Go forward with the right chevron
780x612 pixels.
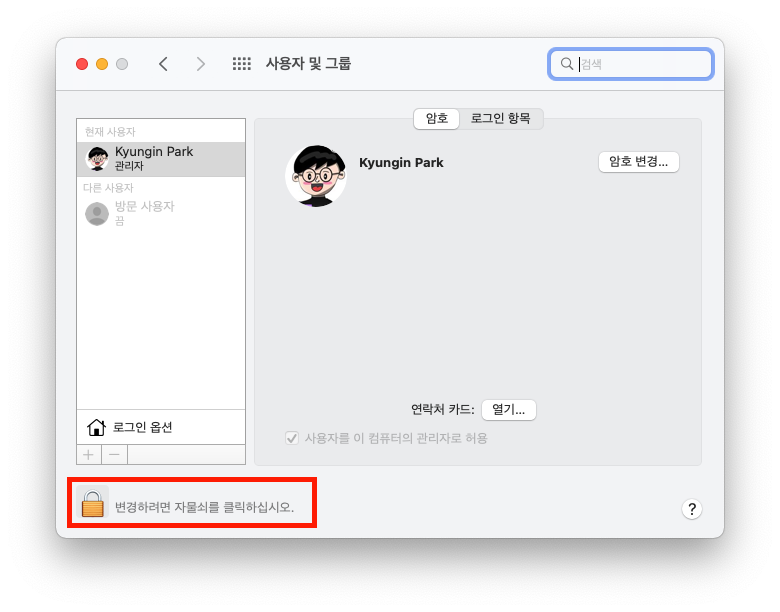click(x=200, y=64)
